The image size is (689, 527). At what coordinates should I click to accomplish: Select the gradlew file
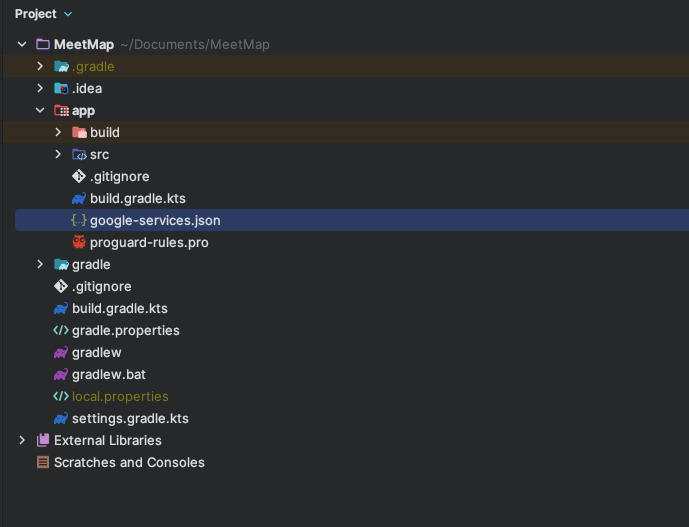pos(96,352)
